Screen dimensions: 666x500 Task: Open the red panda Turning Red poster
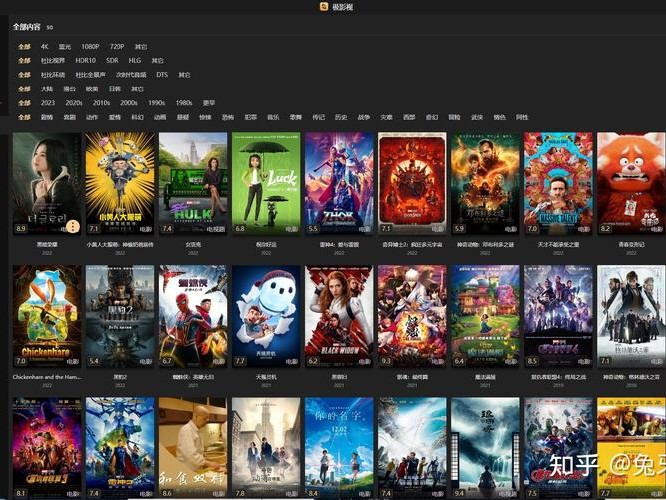[x=631, y=183]
